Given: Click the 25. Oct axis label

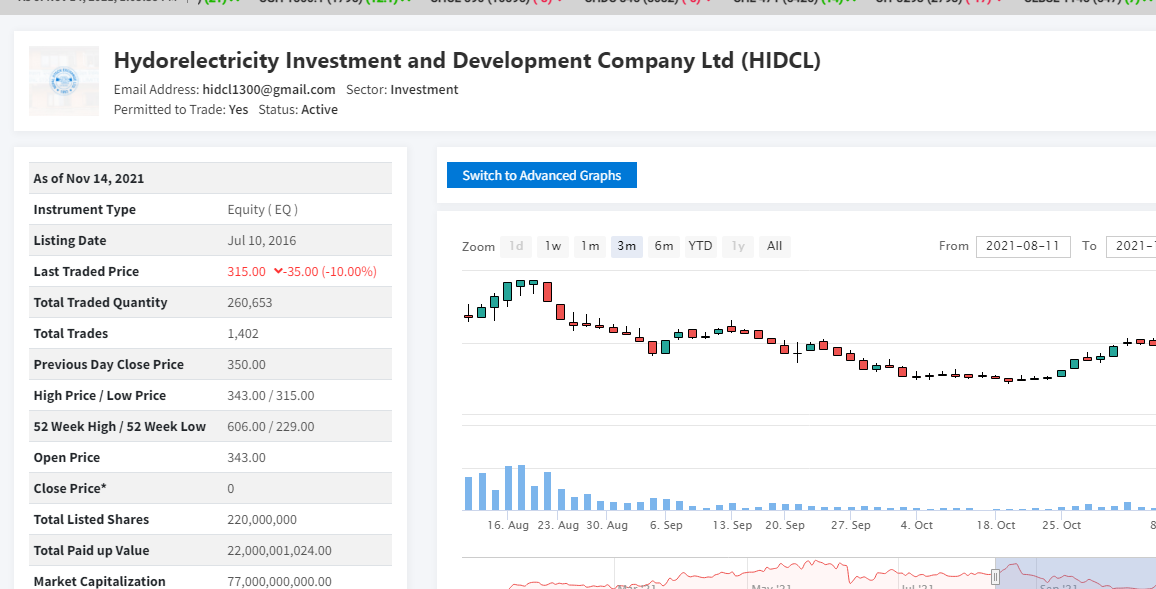Looking at the screenshot, I should point(1061,525).
